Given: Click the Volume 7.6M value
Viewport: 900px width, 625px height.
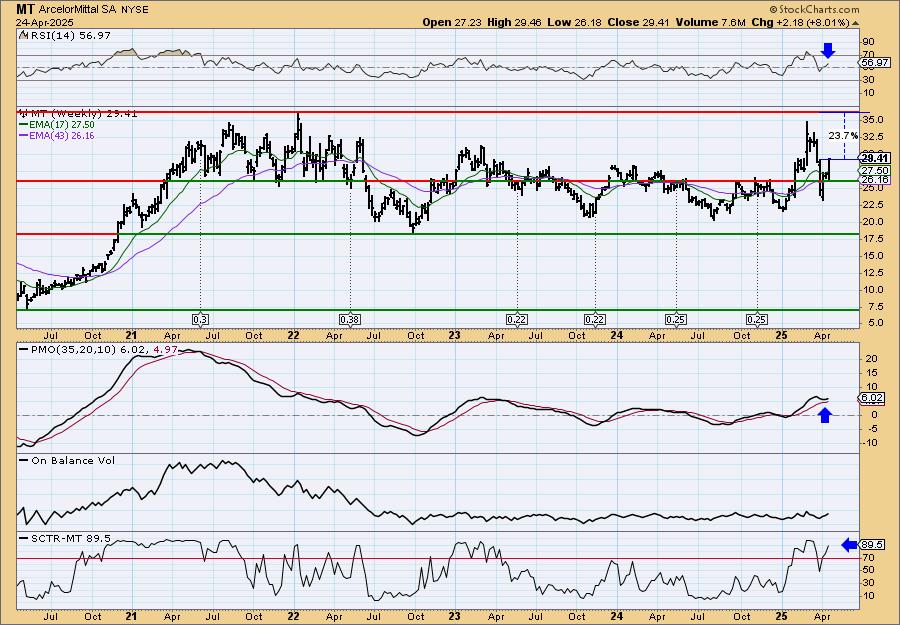Looking at the screenshot, I should pos(710,22).
